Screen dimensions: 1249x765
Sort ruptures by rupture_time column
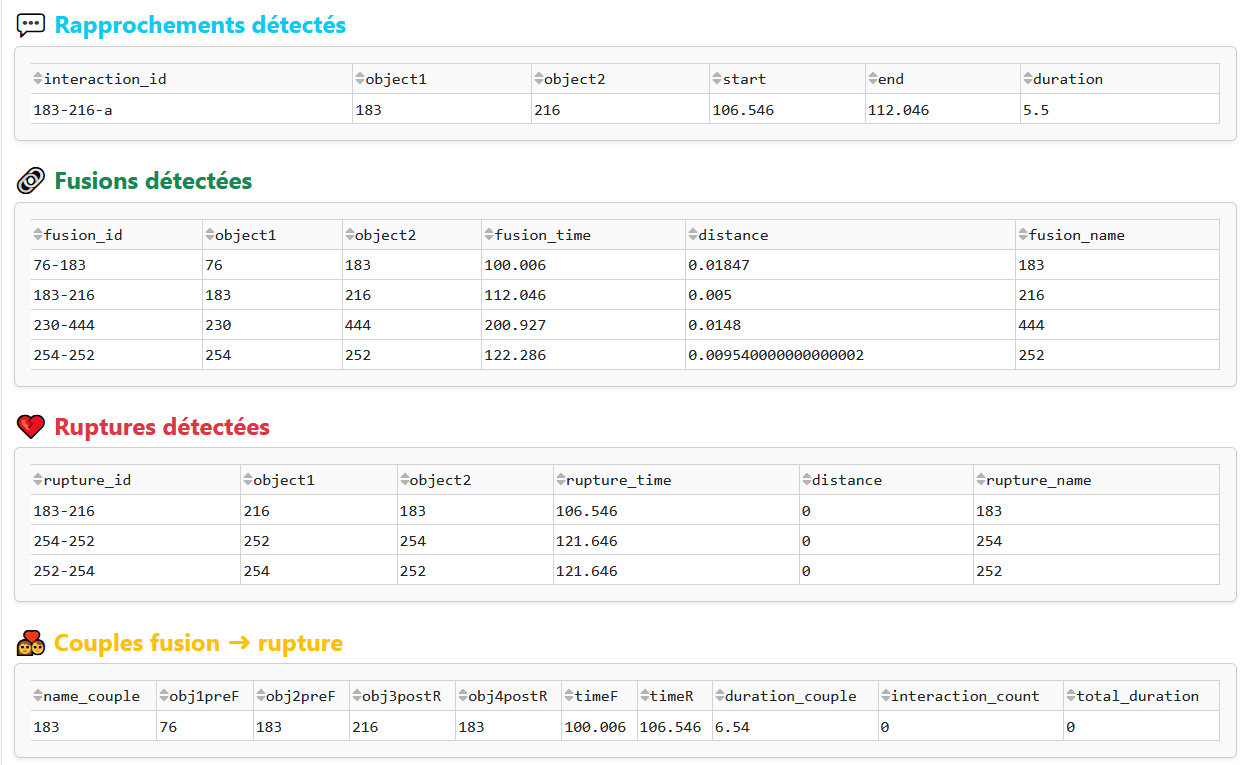560,480
